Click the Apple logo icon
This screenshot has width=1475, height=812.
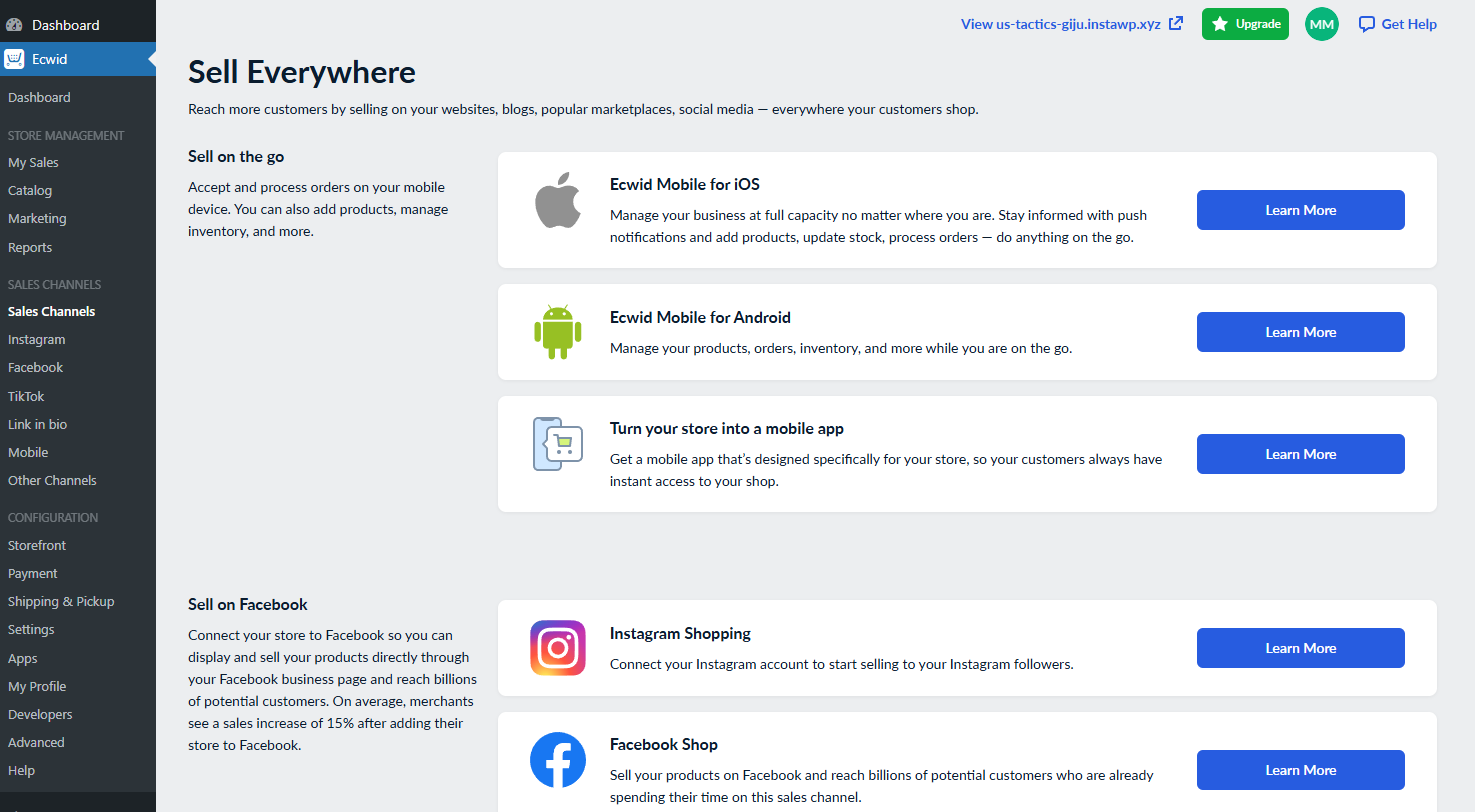[558, 200]
